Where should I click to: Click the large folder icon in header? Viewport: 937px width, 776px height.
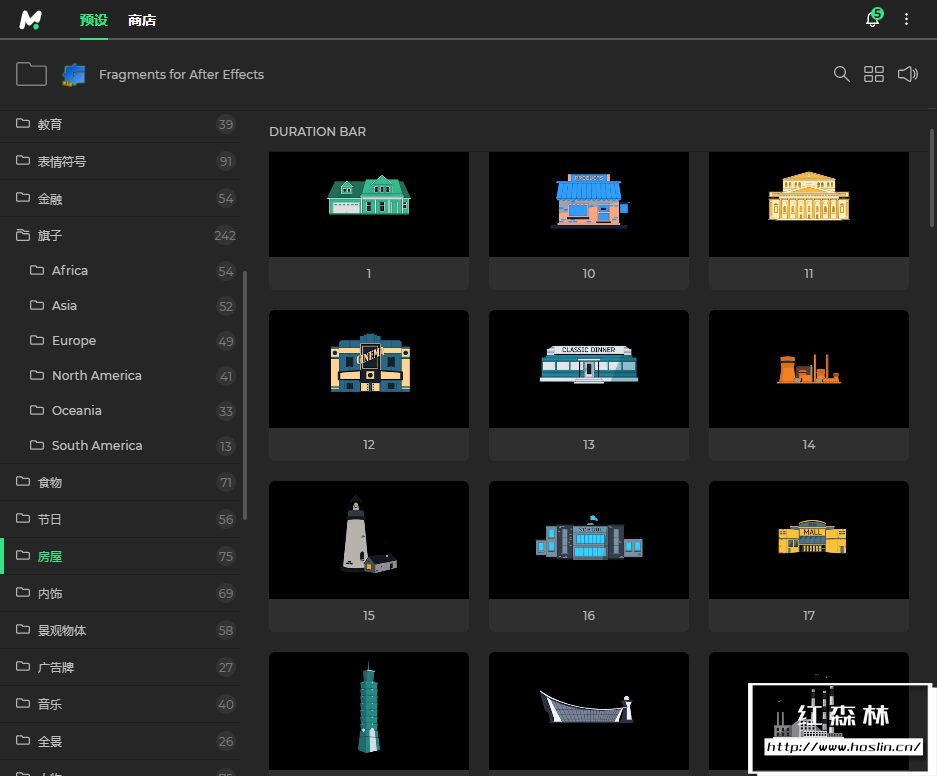coord(32,74)
